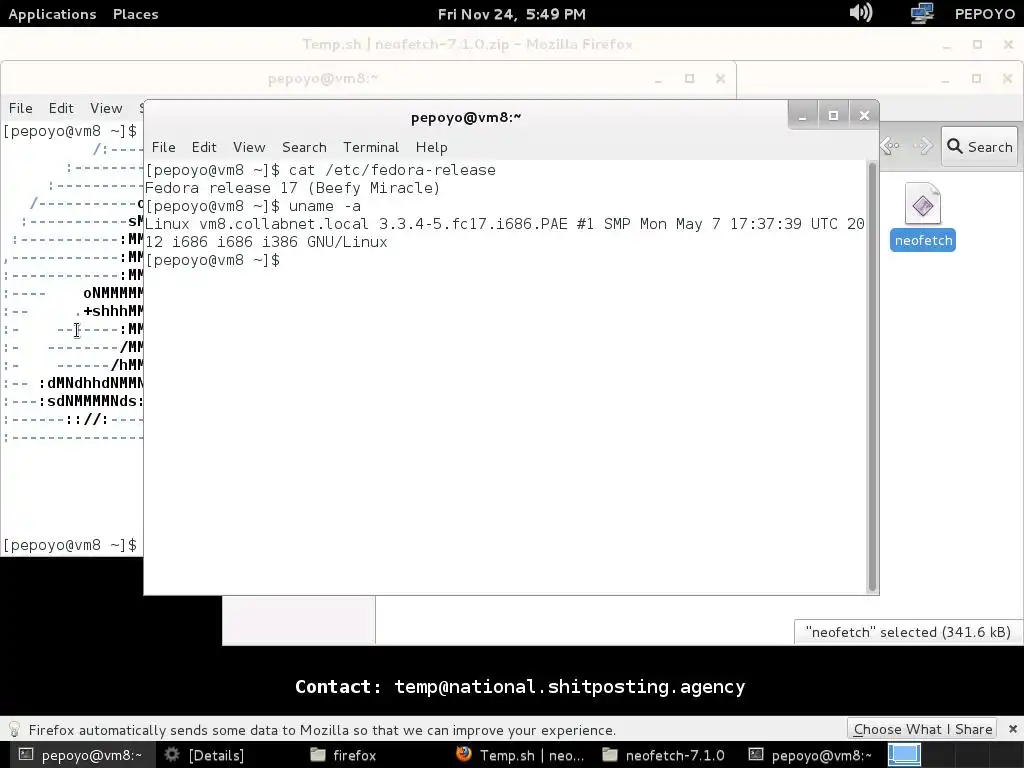
Task: Switch to firefox folder taskbar window
Action: [x=344, y=755]
